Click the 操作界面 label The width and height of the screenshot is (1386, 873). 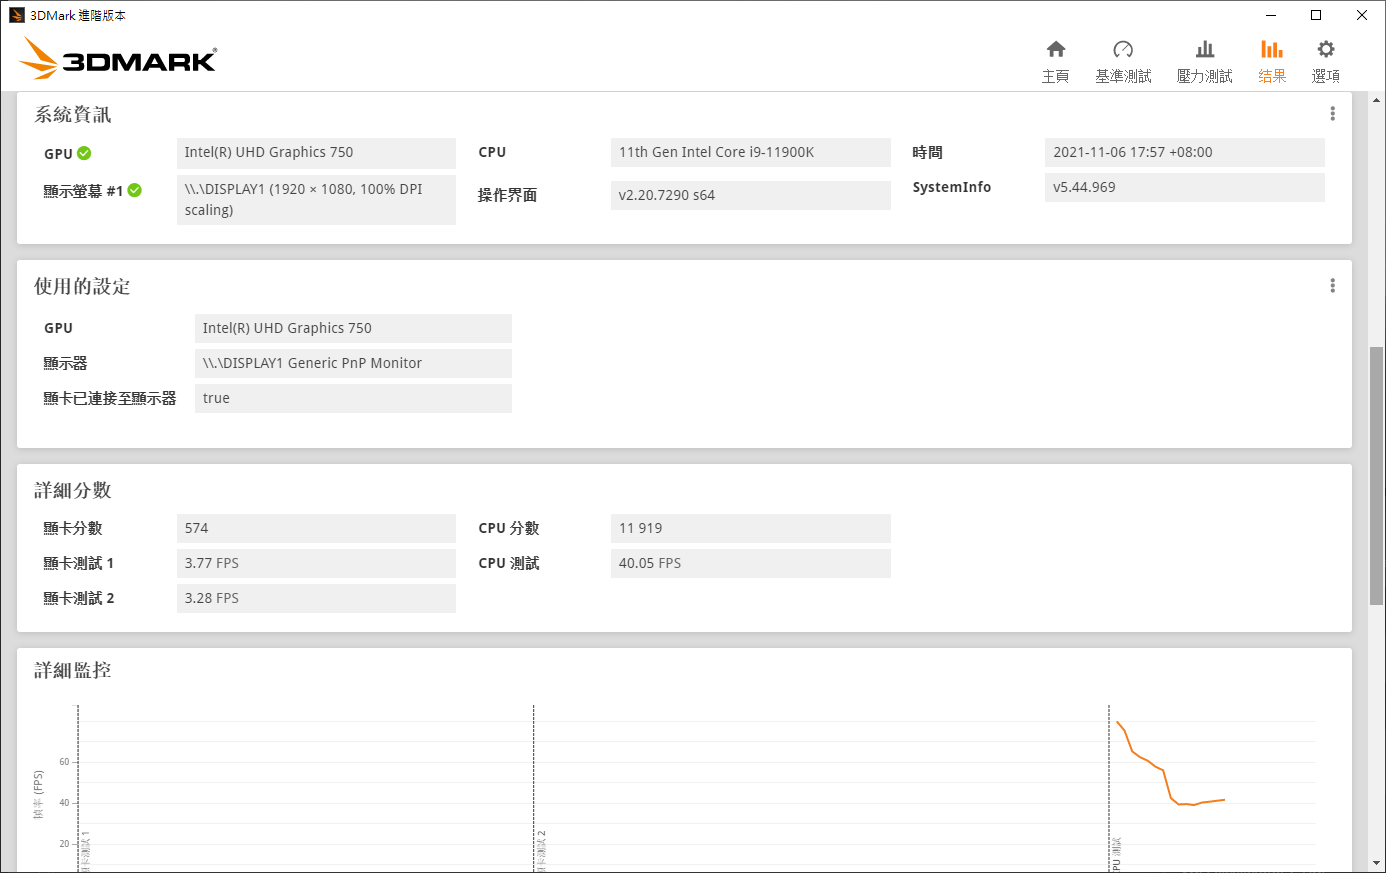(508, 195)
